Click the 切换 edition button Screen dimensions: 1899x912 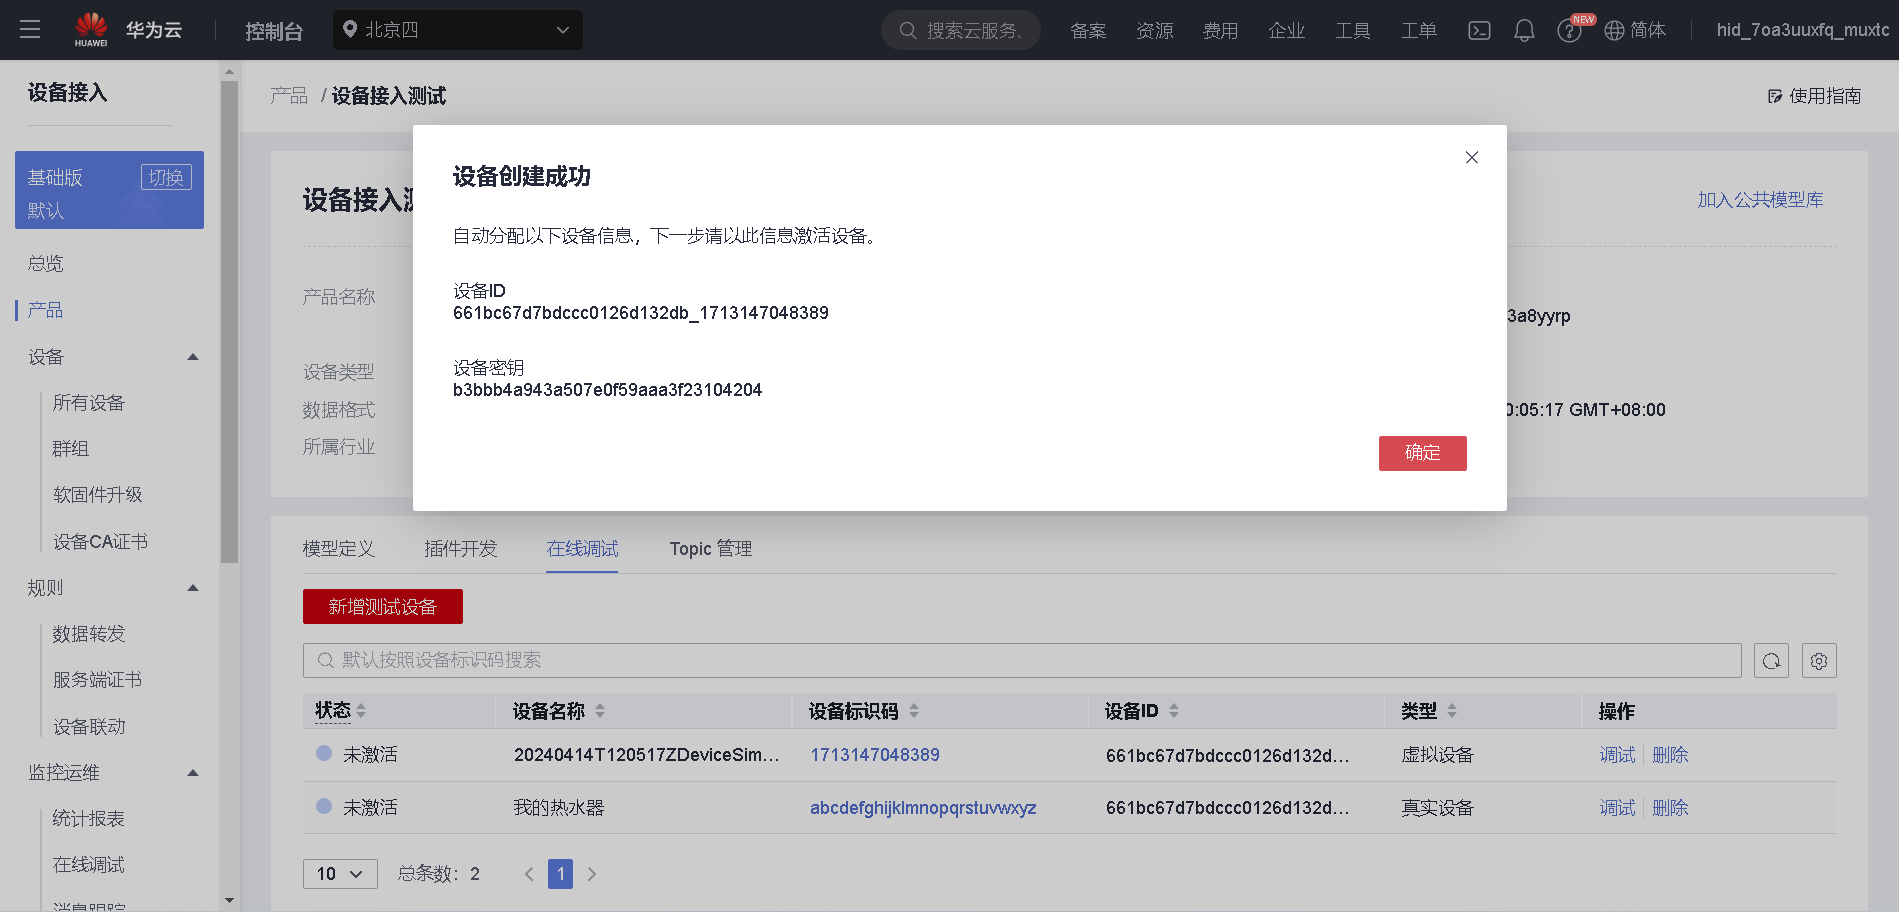(x=166, y=177)
